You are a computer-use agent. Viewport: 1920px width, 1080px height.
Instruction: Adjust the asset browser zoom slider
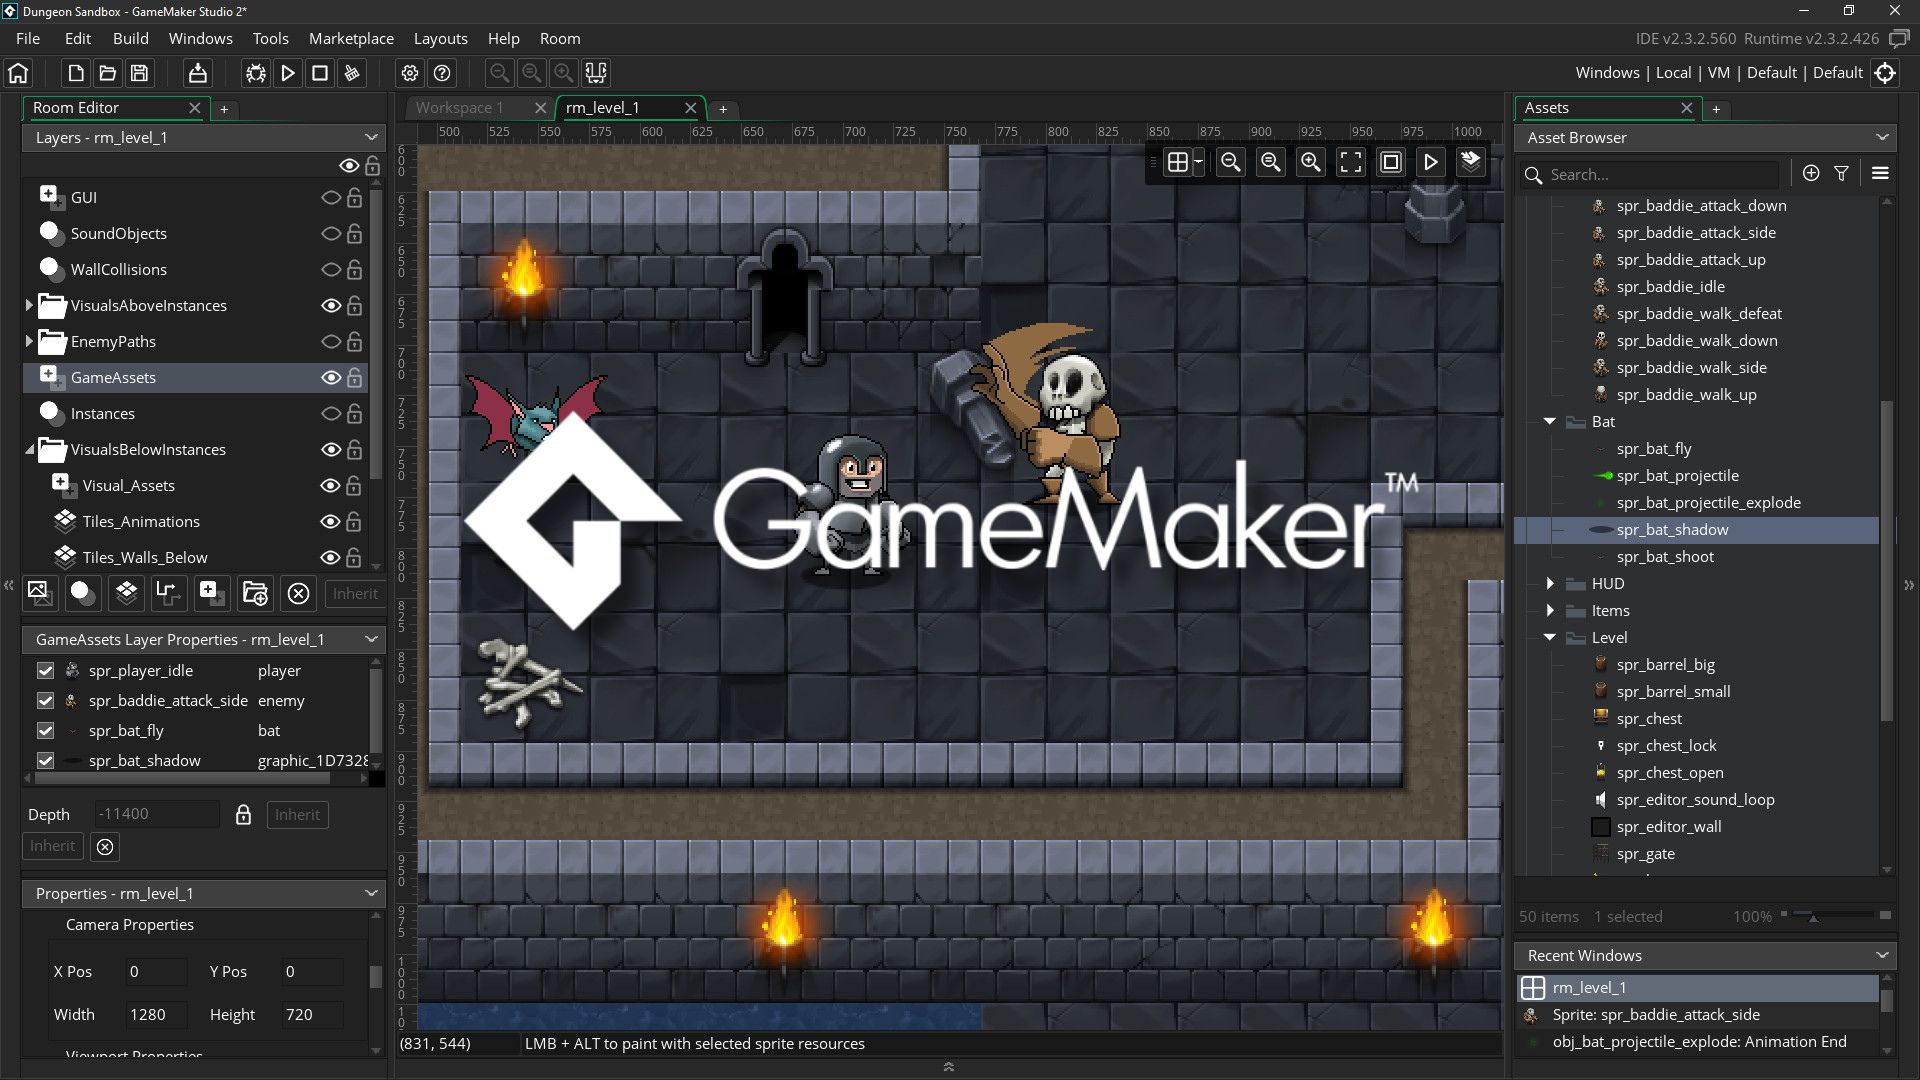(x=1812, y=916)
